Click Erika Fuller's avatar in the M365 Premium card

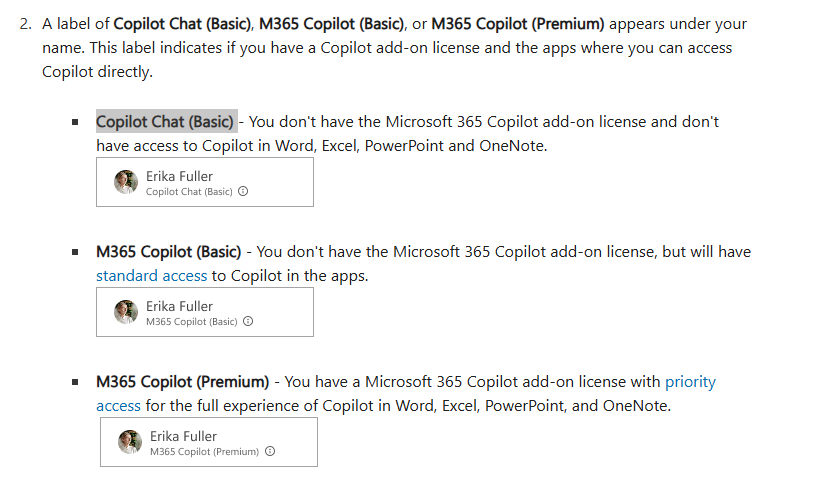(130, 442)
